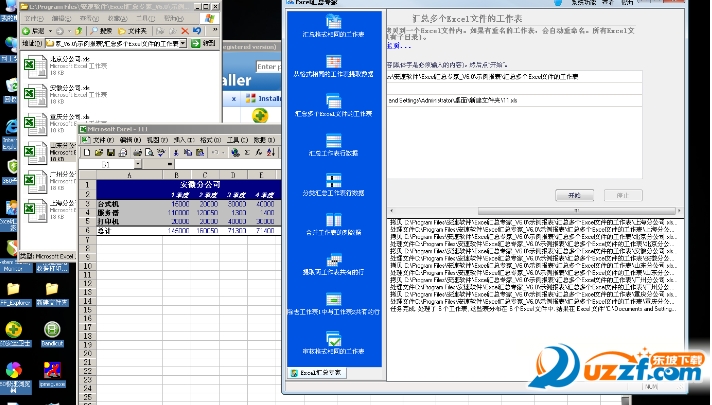Select the 广州分公司 file in Explorer

[x=50, y=182]
